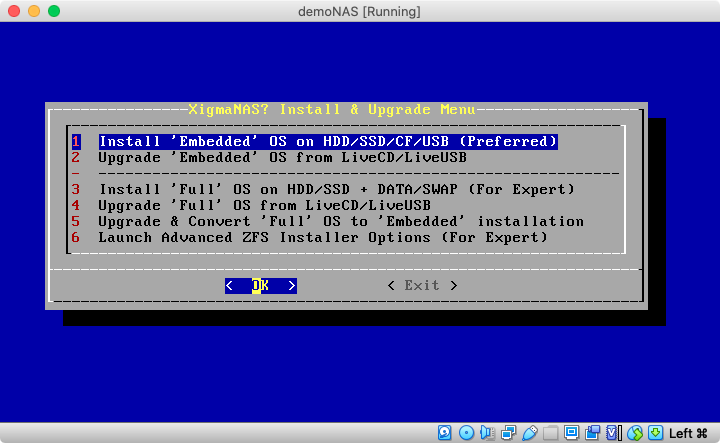Click the 'Left ⌘' host key indicator
720x443 pixels.
click(x=688, y=433)
